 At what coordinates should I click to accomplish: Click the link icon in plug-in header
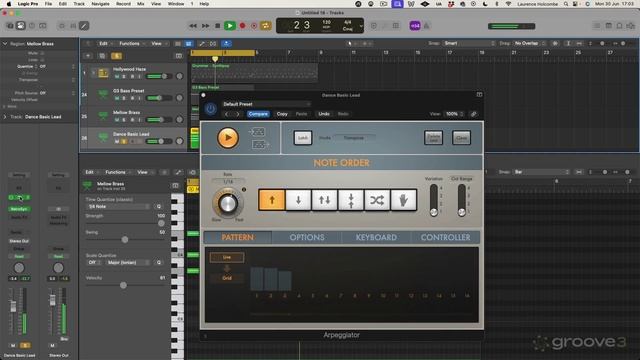473,114
